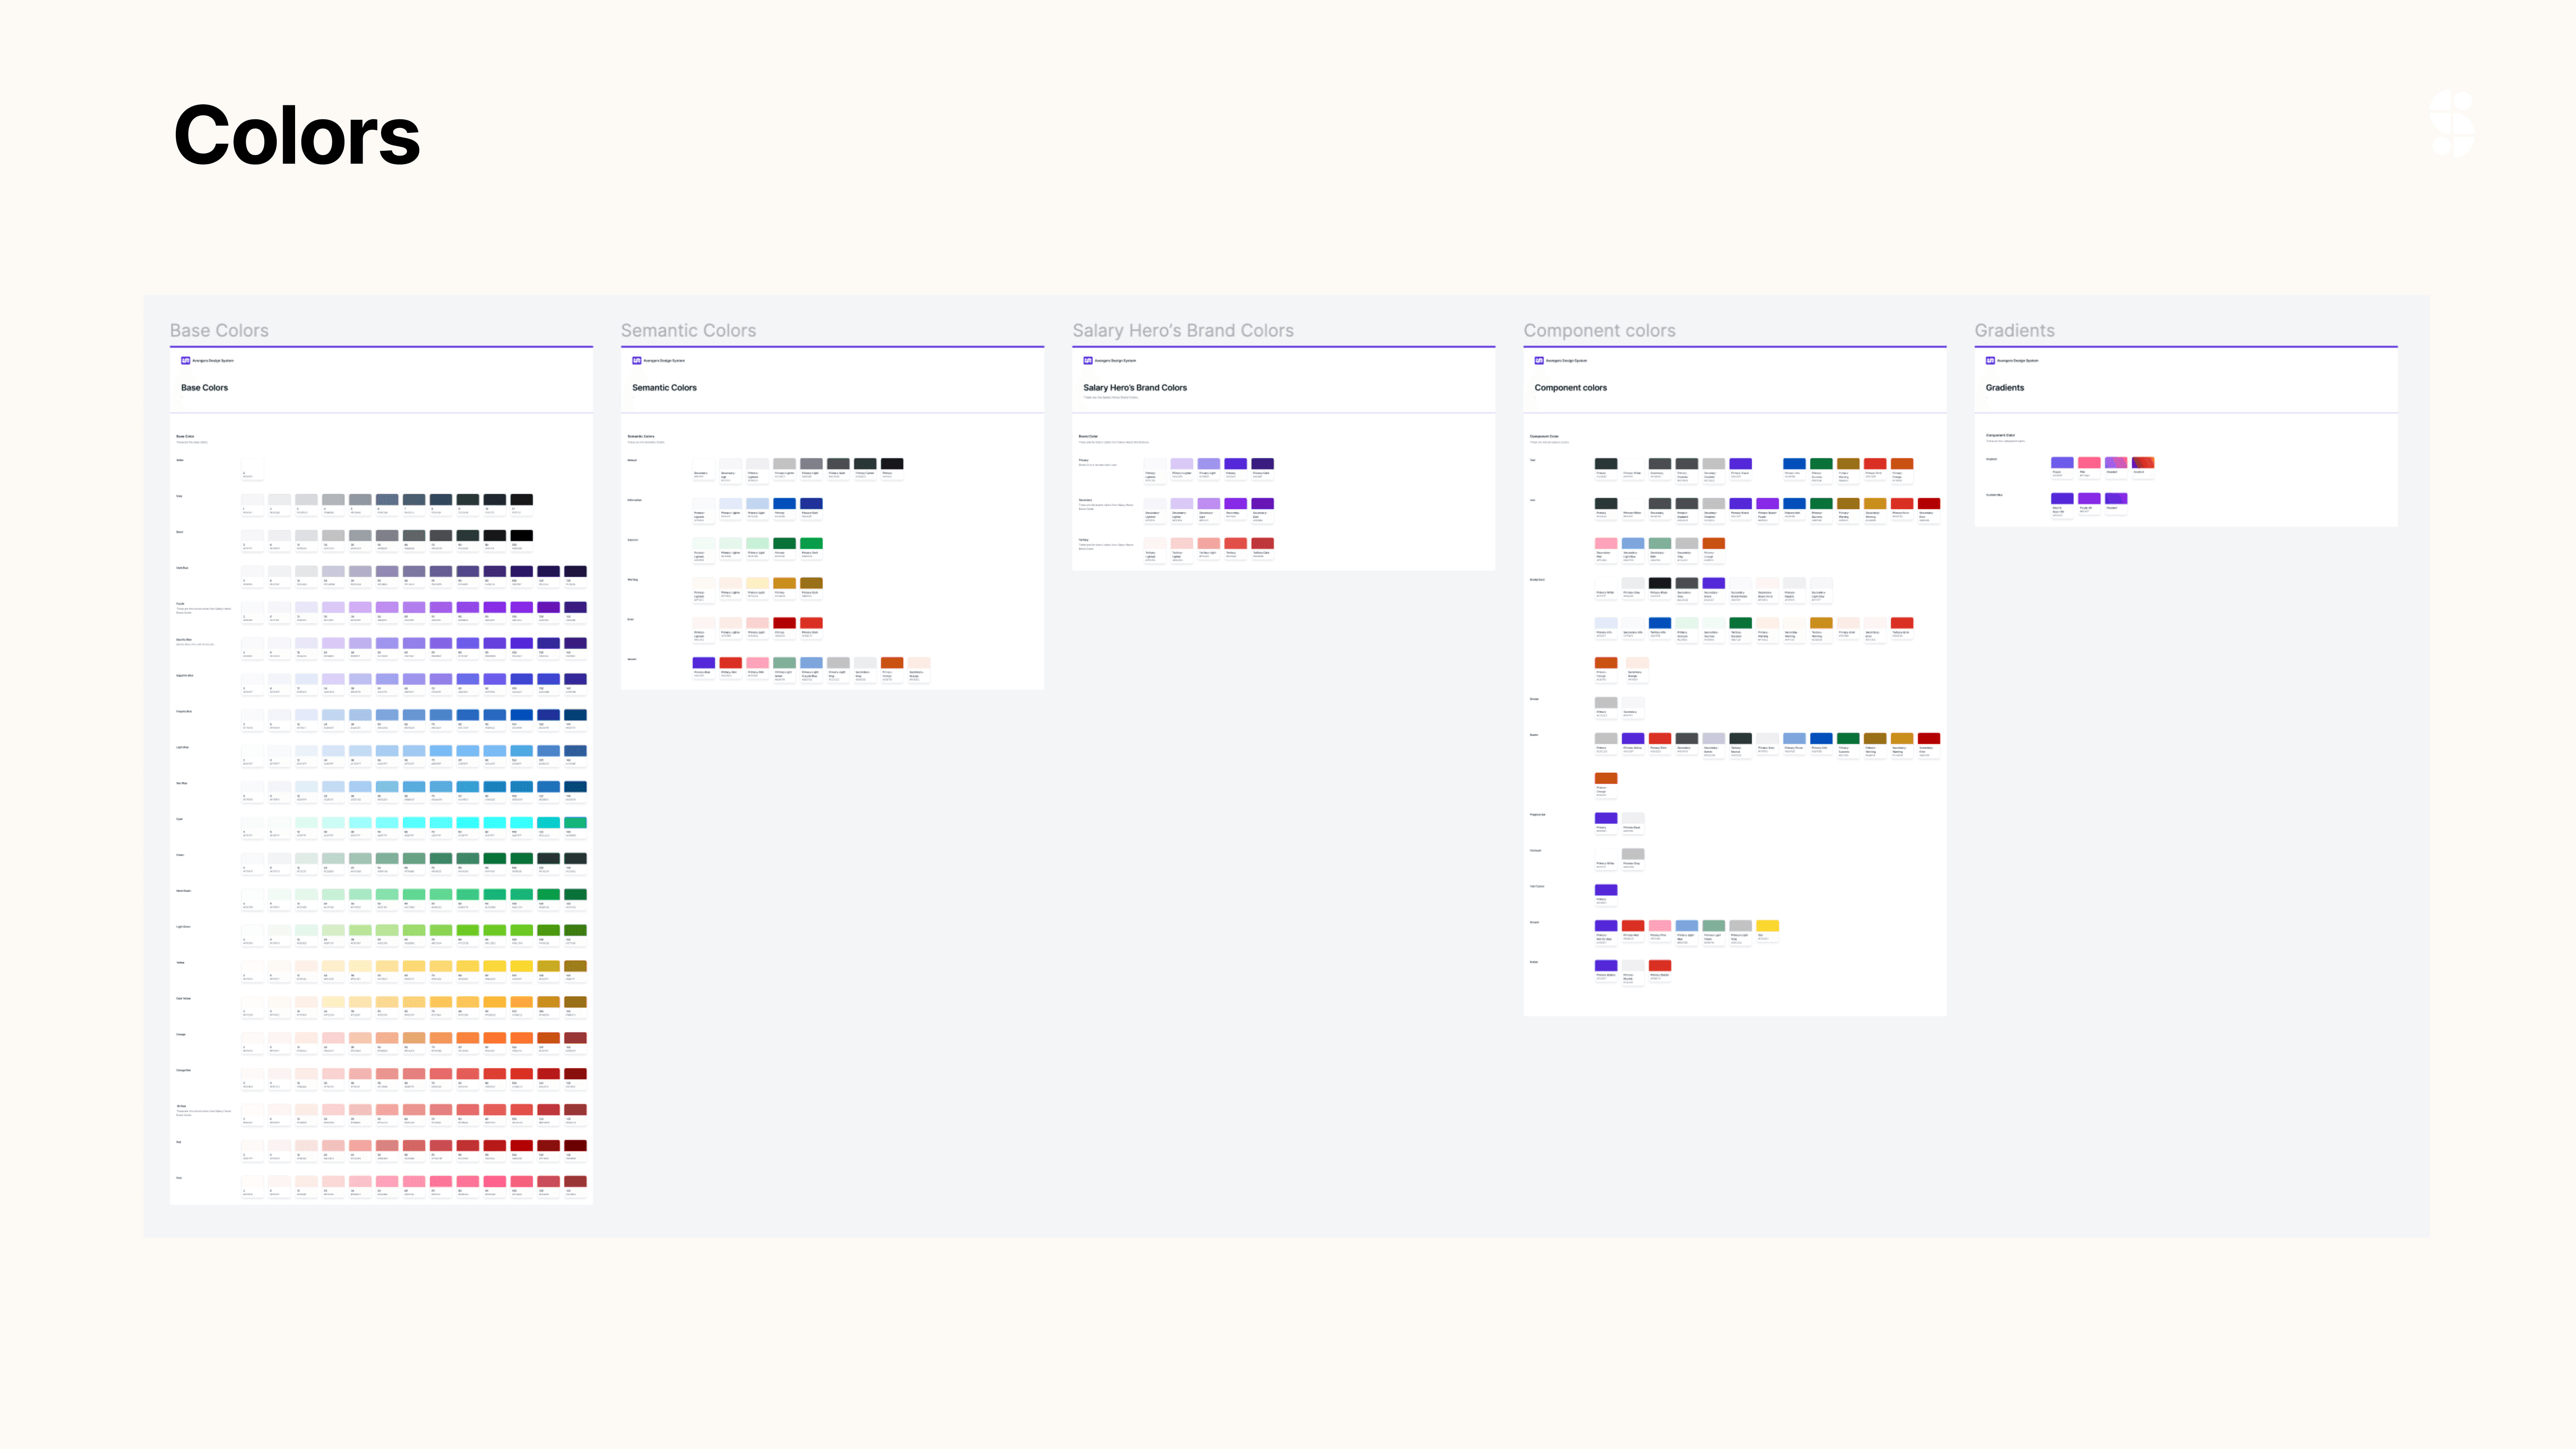Pick the Primary-Gray swatch in Component Checkbox row
This screenshot has width=2576, height=1449.
click(x=1633, y=854)
